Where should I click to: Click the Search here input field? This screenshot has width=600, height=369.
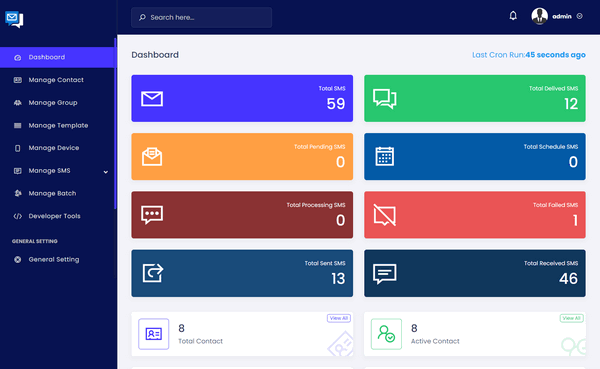tap(201, 17)
